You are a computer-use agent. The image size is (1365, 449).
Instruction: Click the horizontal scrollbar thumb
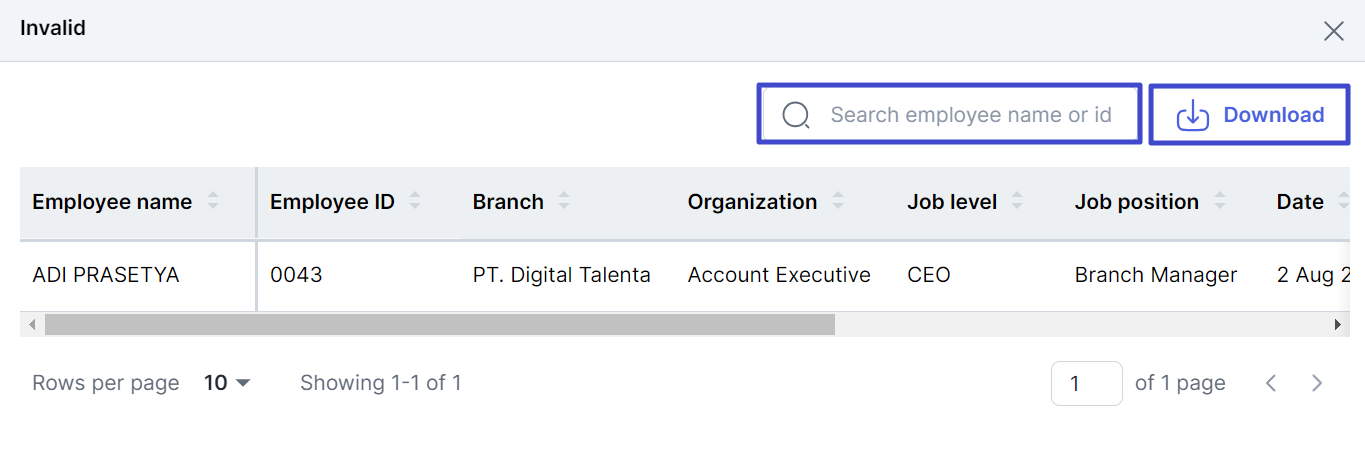coord(439,324)
